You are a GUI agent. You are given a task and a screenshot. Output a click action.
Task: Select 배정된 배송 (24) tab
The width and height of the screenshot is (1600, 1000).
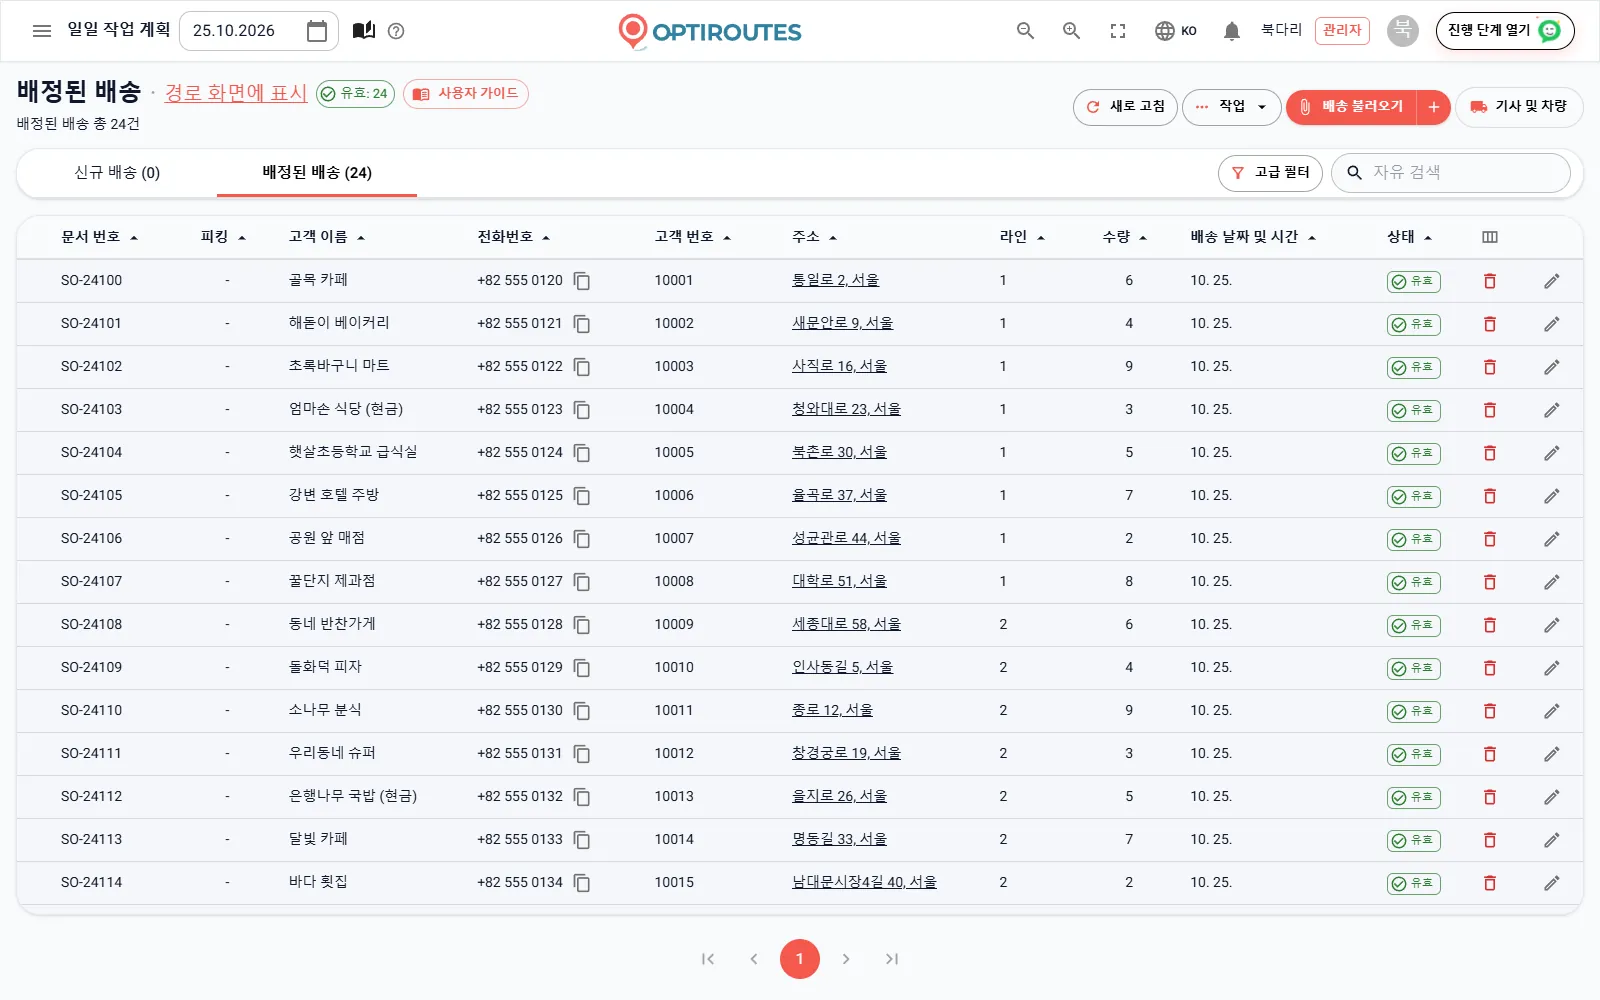317,173
